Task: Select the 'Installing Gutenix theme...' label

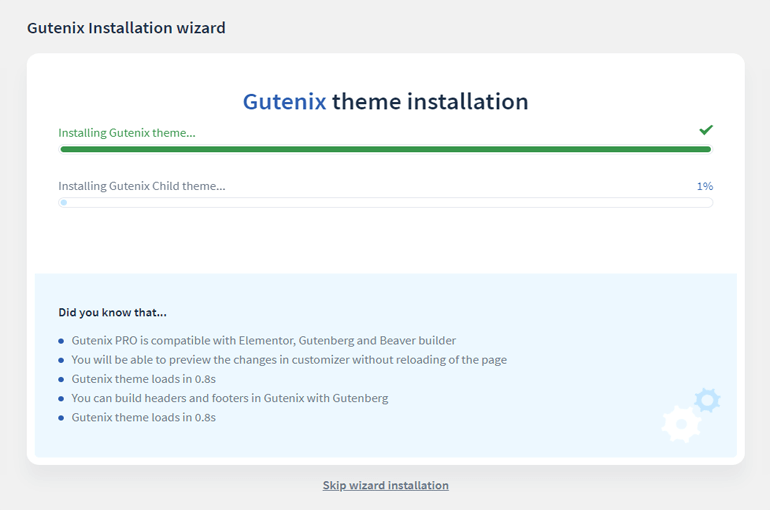Action: point(127,133)
